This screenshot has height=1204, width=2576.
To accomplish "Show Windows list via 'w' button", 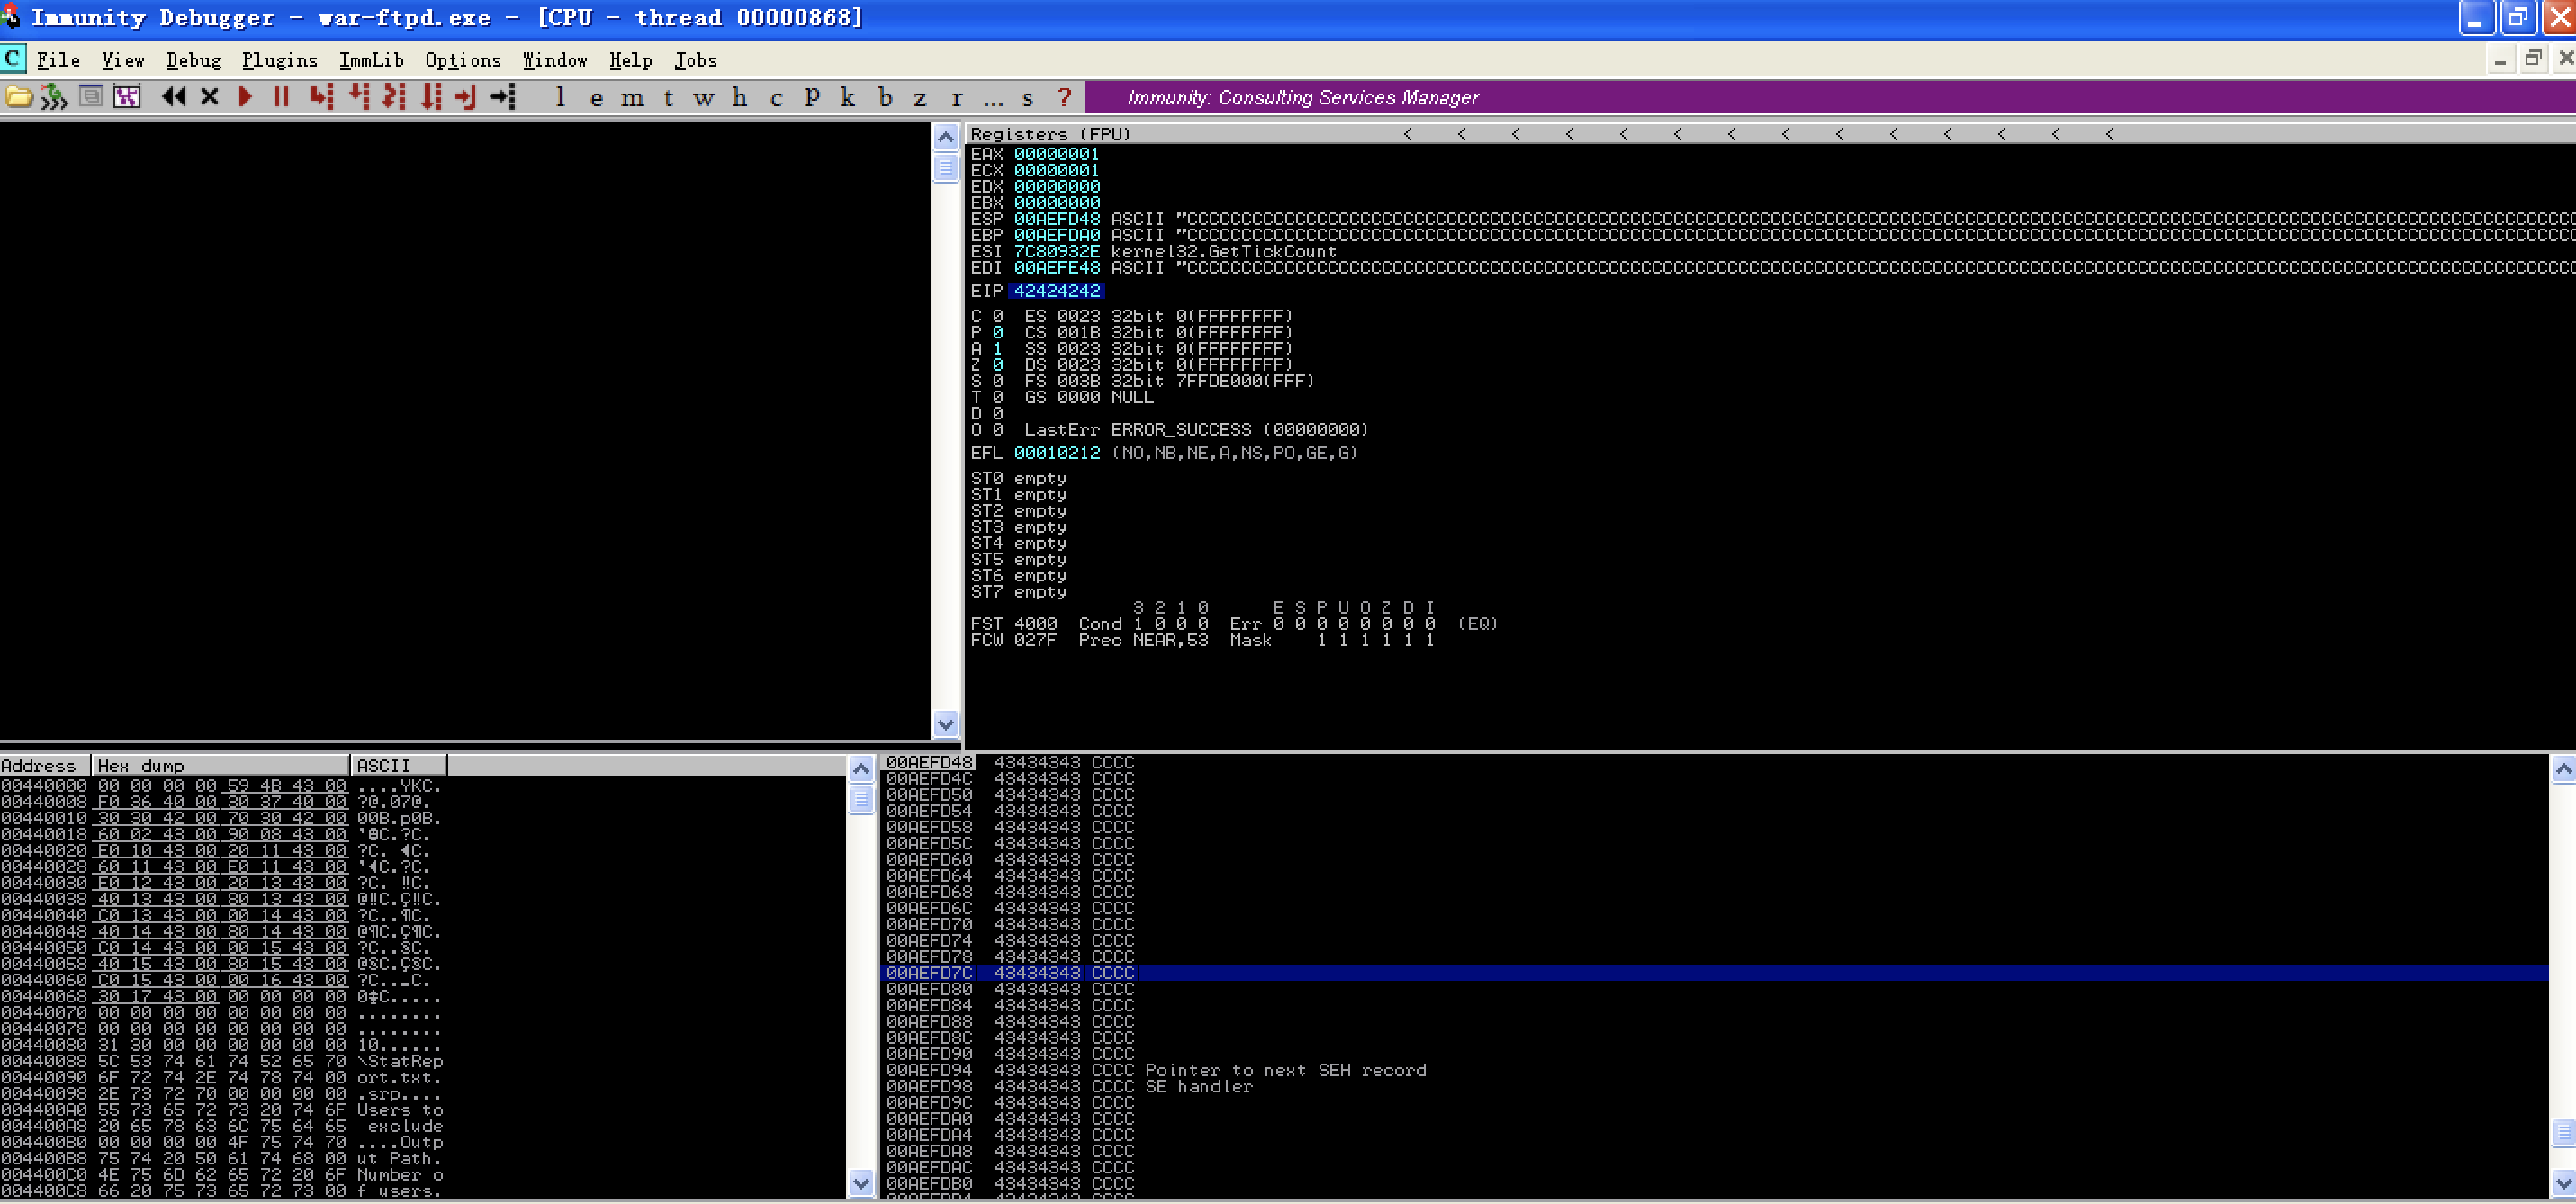I will click(704, 98).
